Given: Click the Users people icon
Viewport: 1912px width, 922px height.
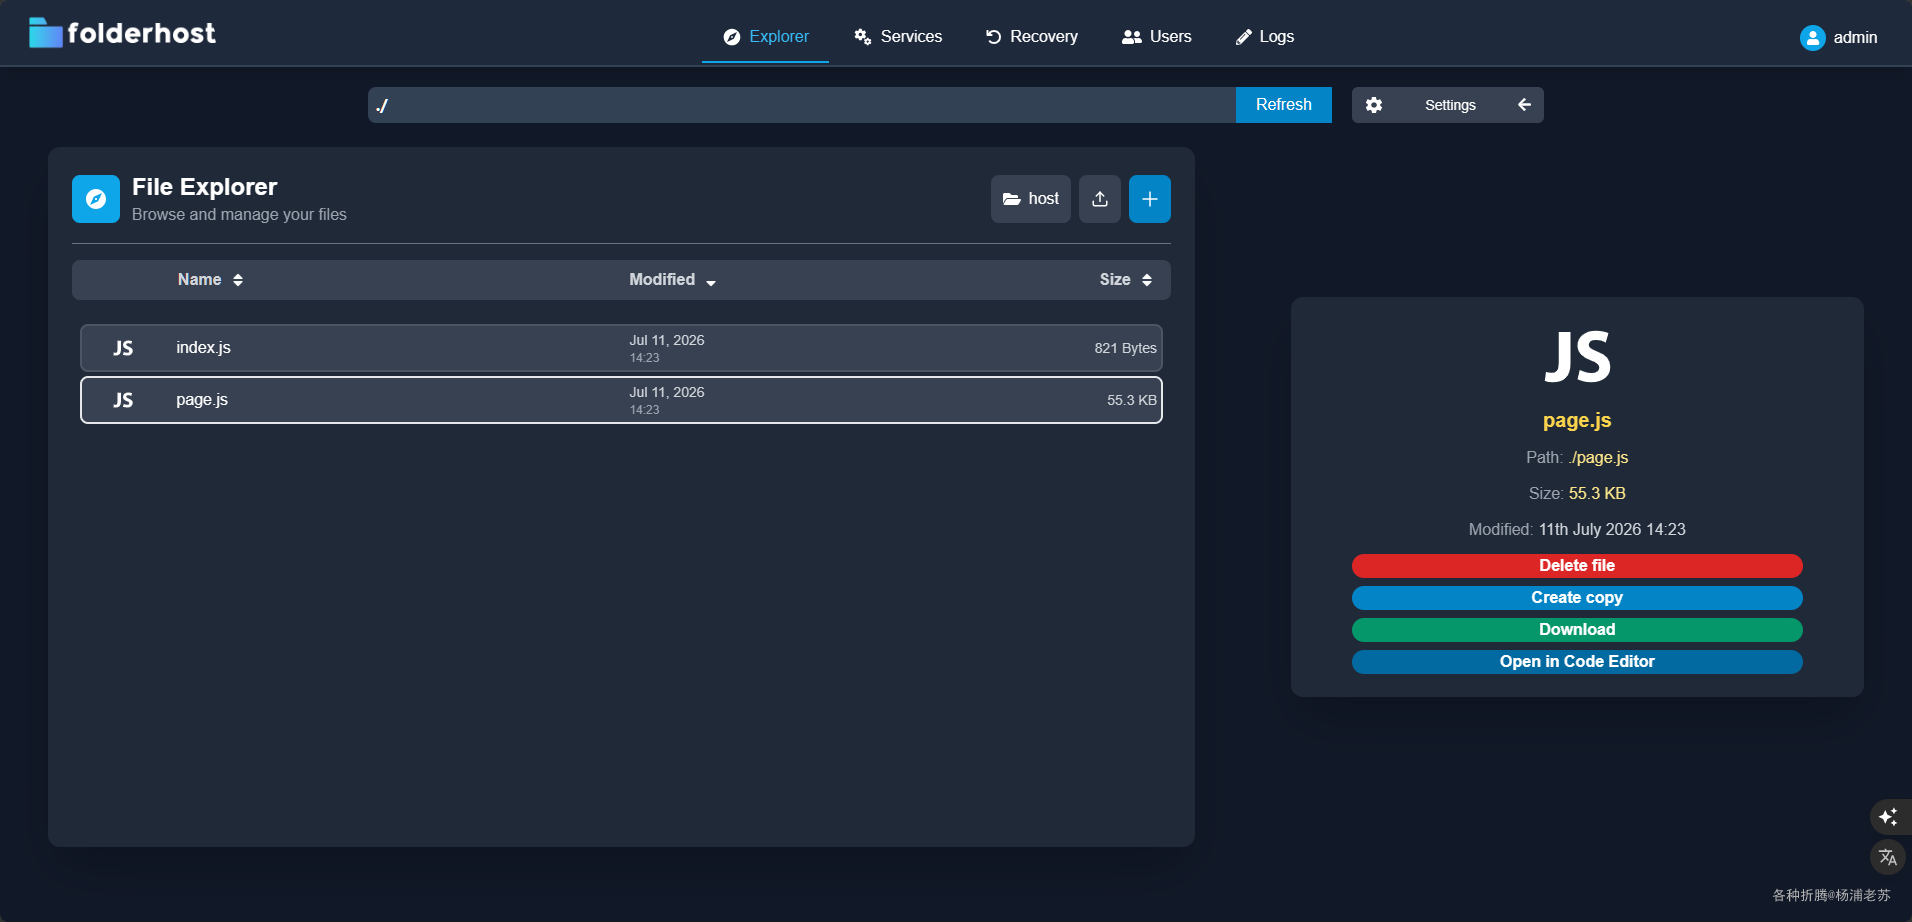Looking at the screenshot, I should click(1132, 37).
